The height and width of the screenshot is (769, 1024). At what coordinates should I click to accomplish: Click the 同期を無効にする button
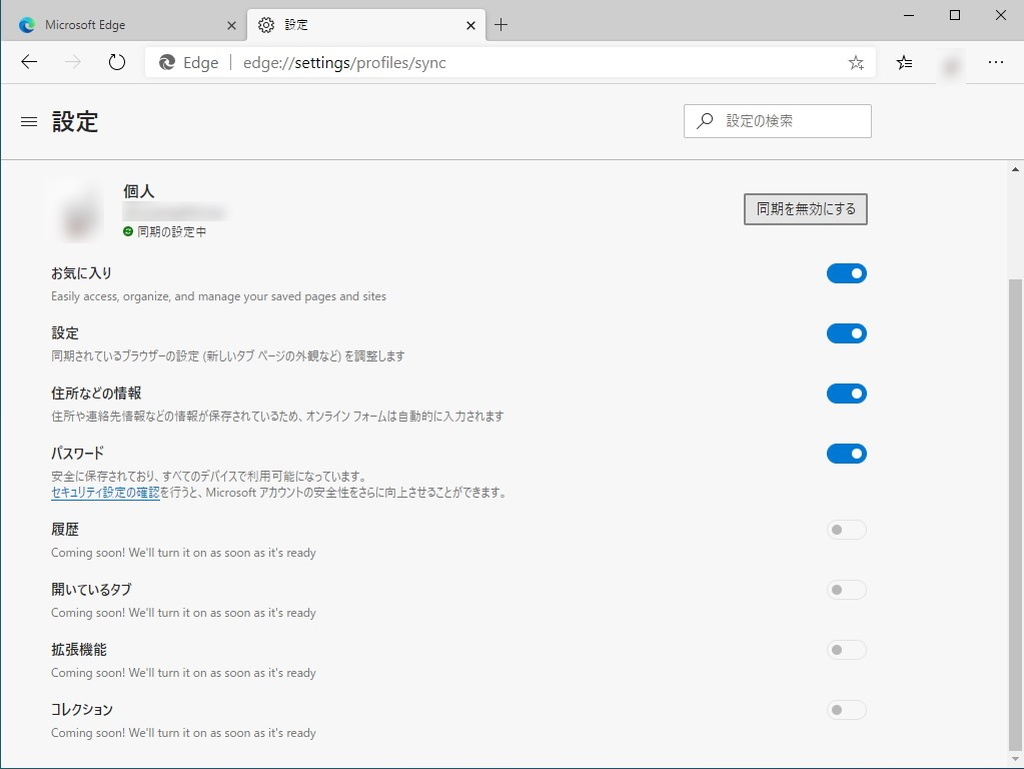pos(805,209)
